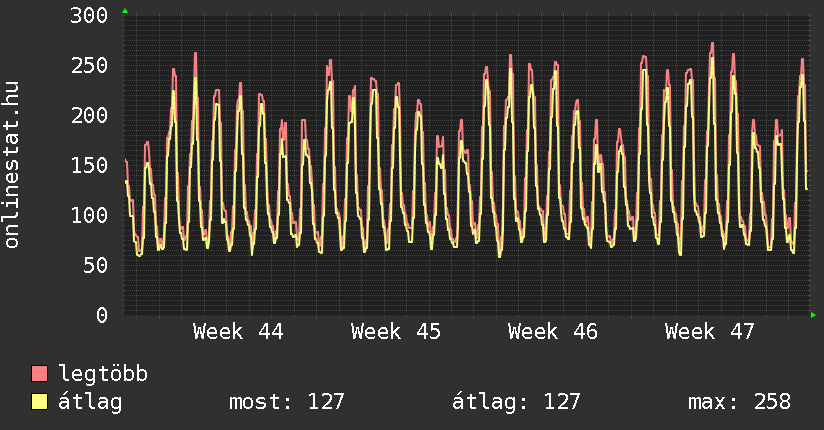Select the Week 44 axis label
Viewport: 824px width, 430px height.
(238, 332)
